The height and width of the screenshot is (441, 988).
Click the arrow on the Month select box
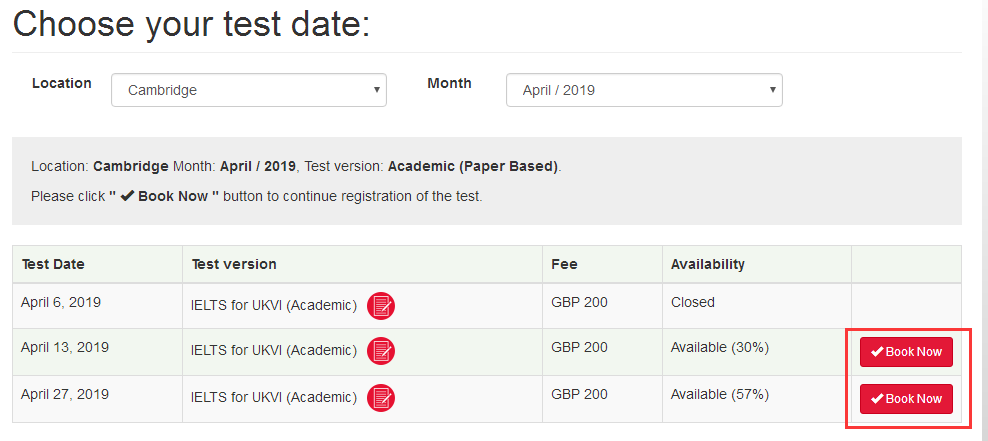click(773, 89)
